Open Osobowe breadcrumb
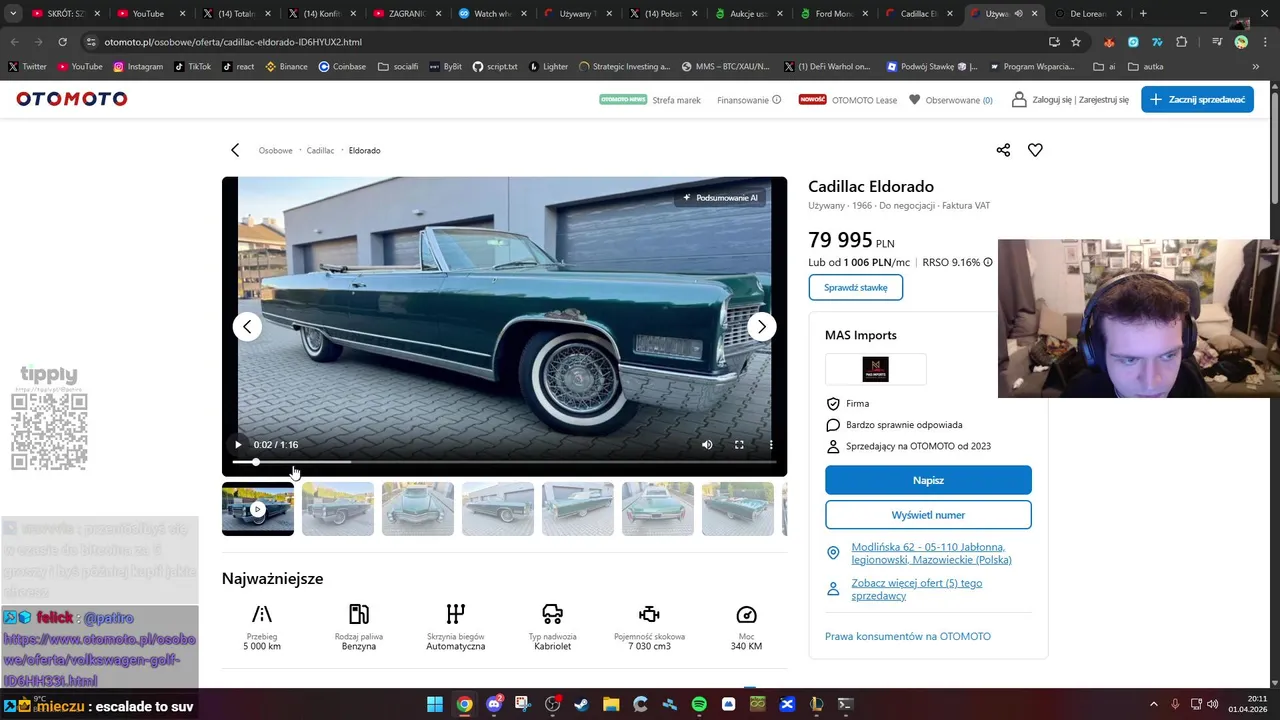The image size is (1280, 720). [x=275, y=150]
